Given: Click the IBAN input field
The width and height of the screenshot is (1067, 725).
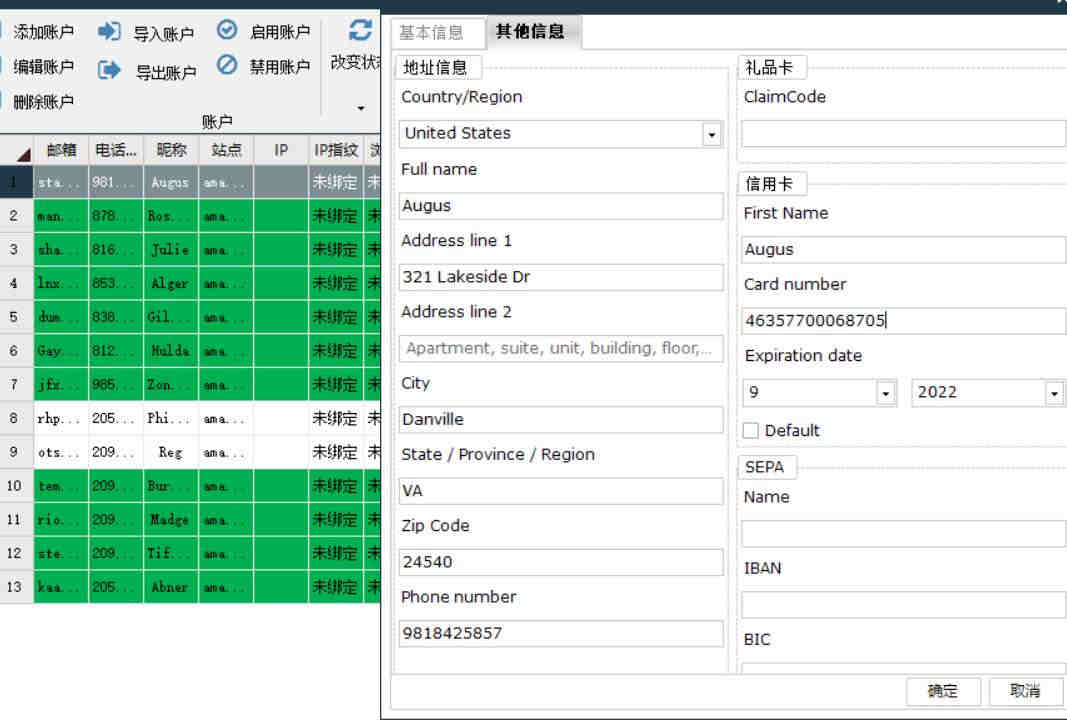Looking at the screenshot, I should pos(904,605).
